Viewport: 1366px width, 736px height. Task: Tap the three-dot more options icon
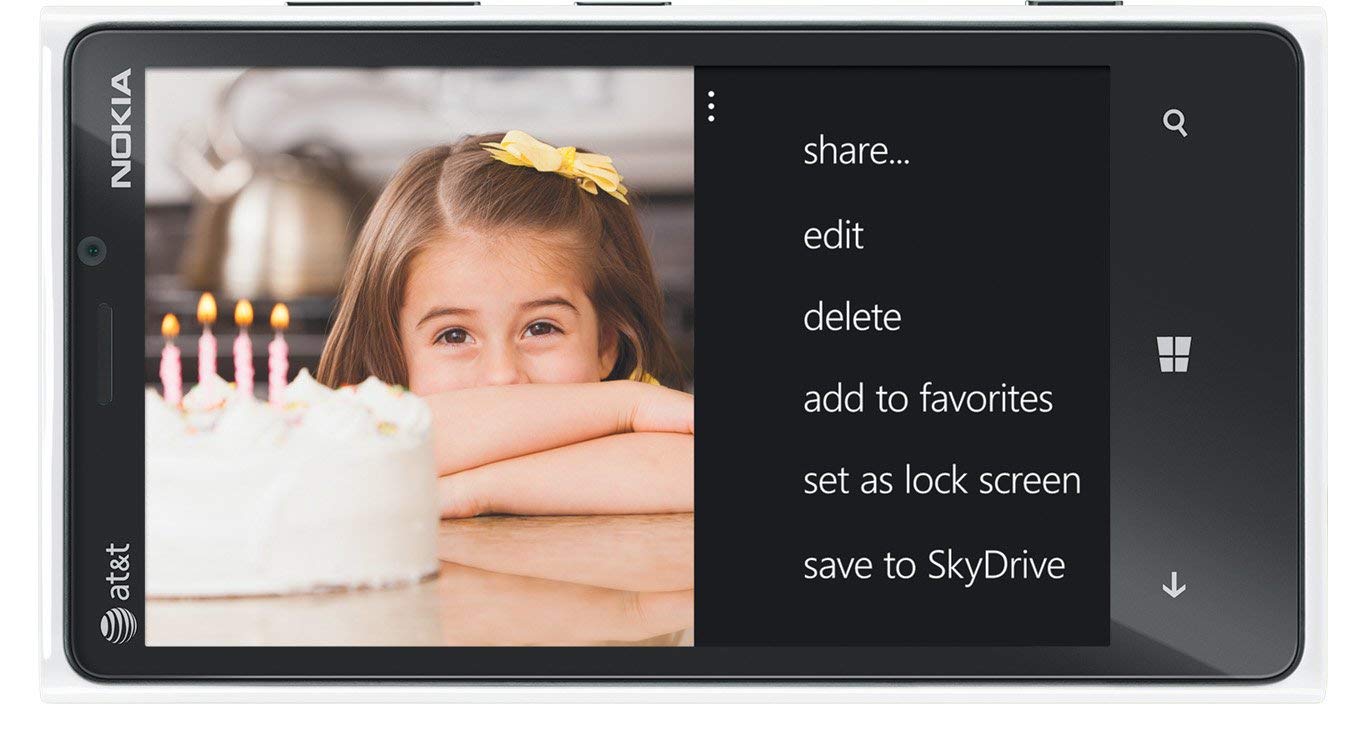(x=711, y=106)
